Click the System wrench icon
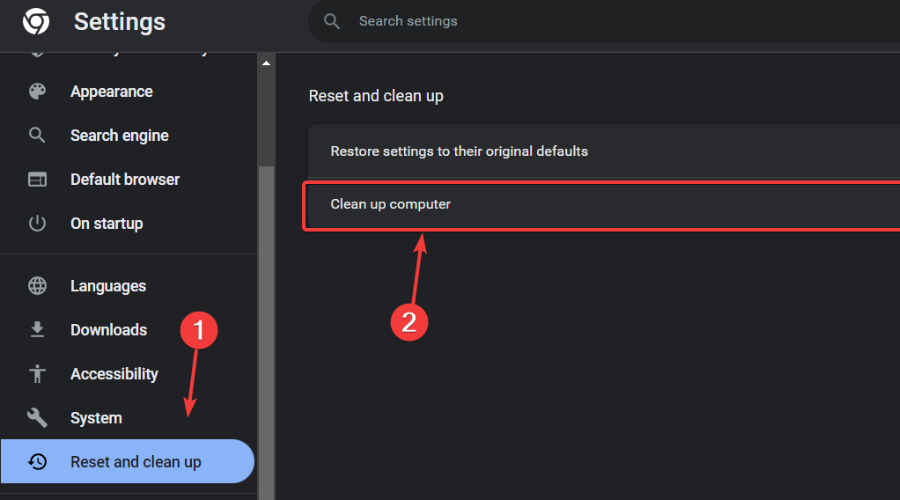The image size is (900, 500). pyautogui.click(x=37, y=418)
